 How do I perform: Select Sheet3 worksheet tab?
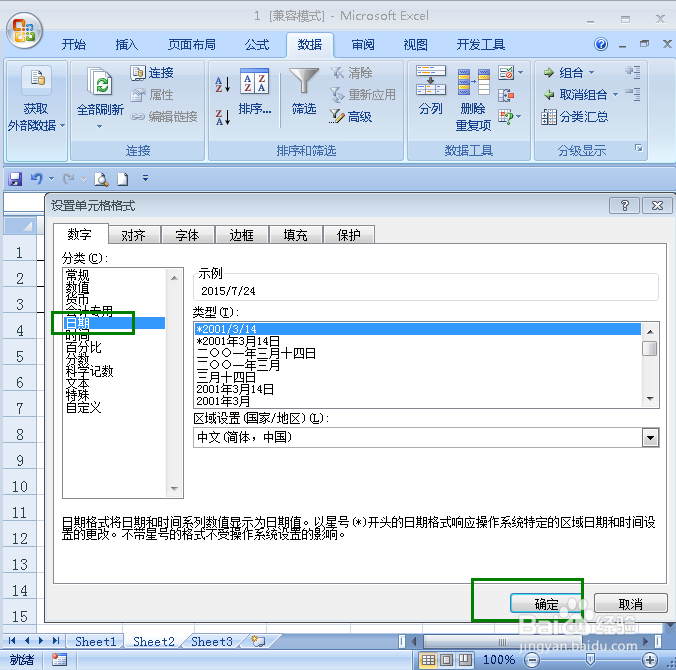pos(212,642)
